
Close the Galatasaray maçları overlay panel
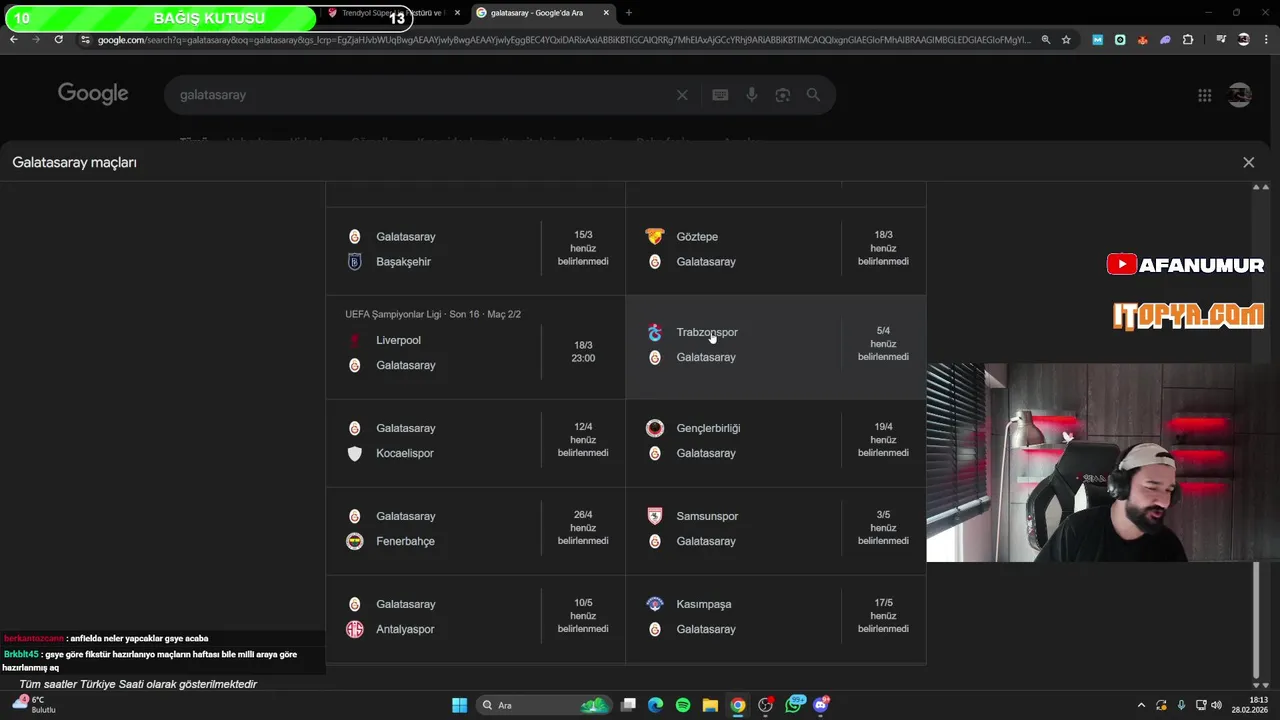tap(1248, 162)
